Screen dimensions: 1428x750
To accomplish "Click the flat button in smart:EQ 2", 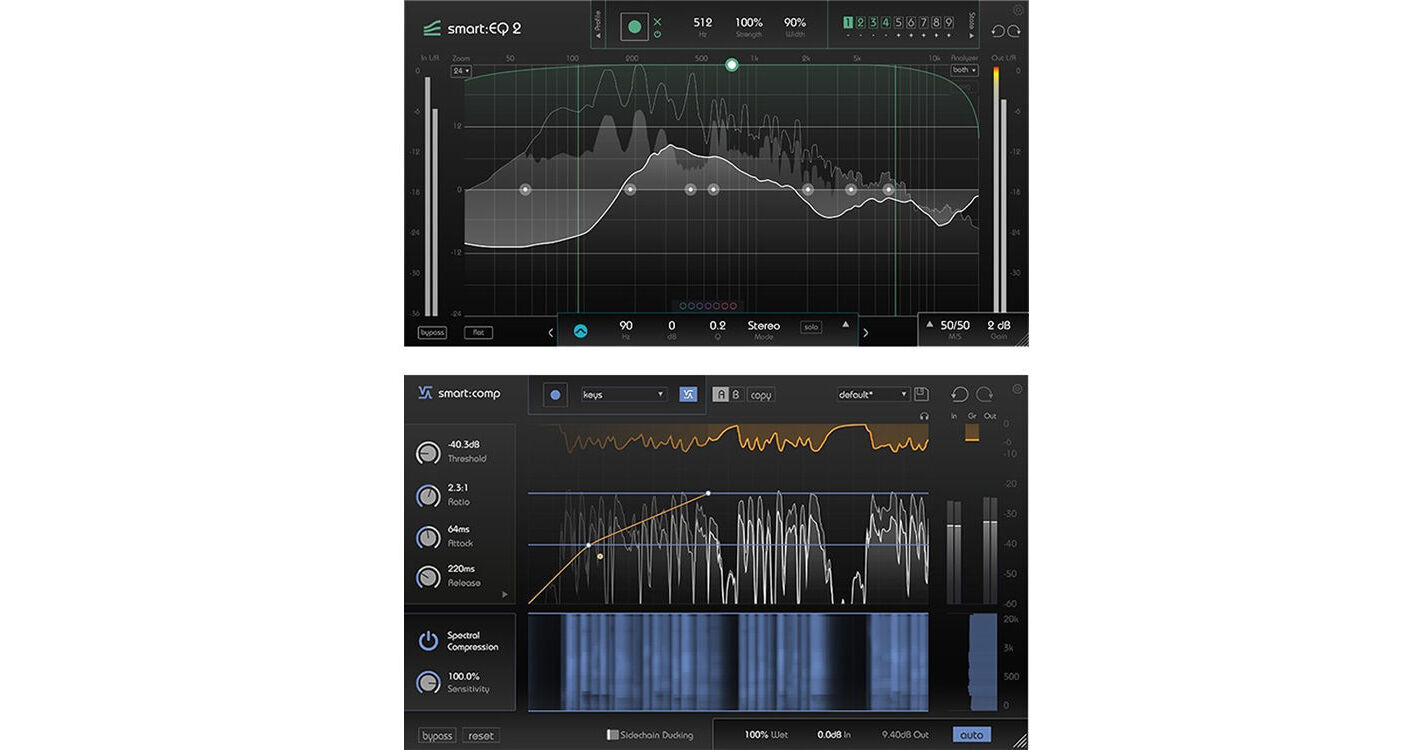I will 478,331.
